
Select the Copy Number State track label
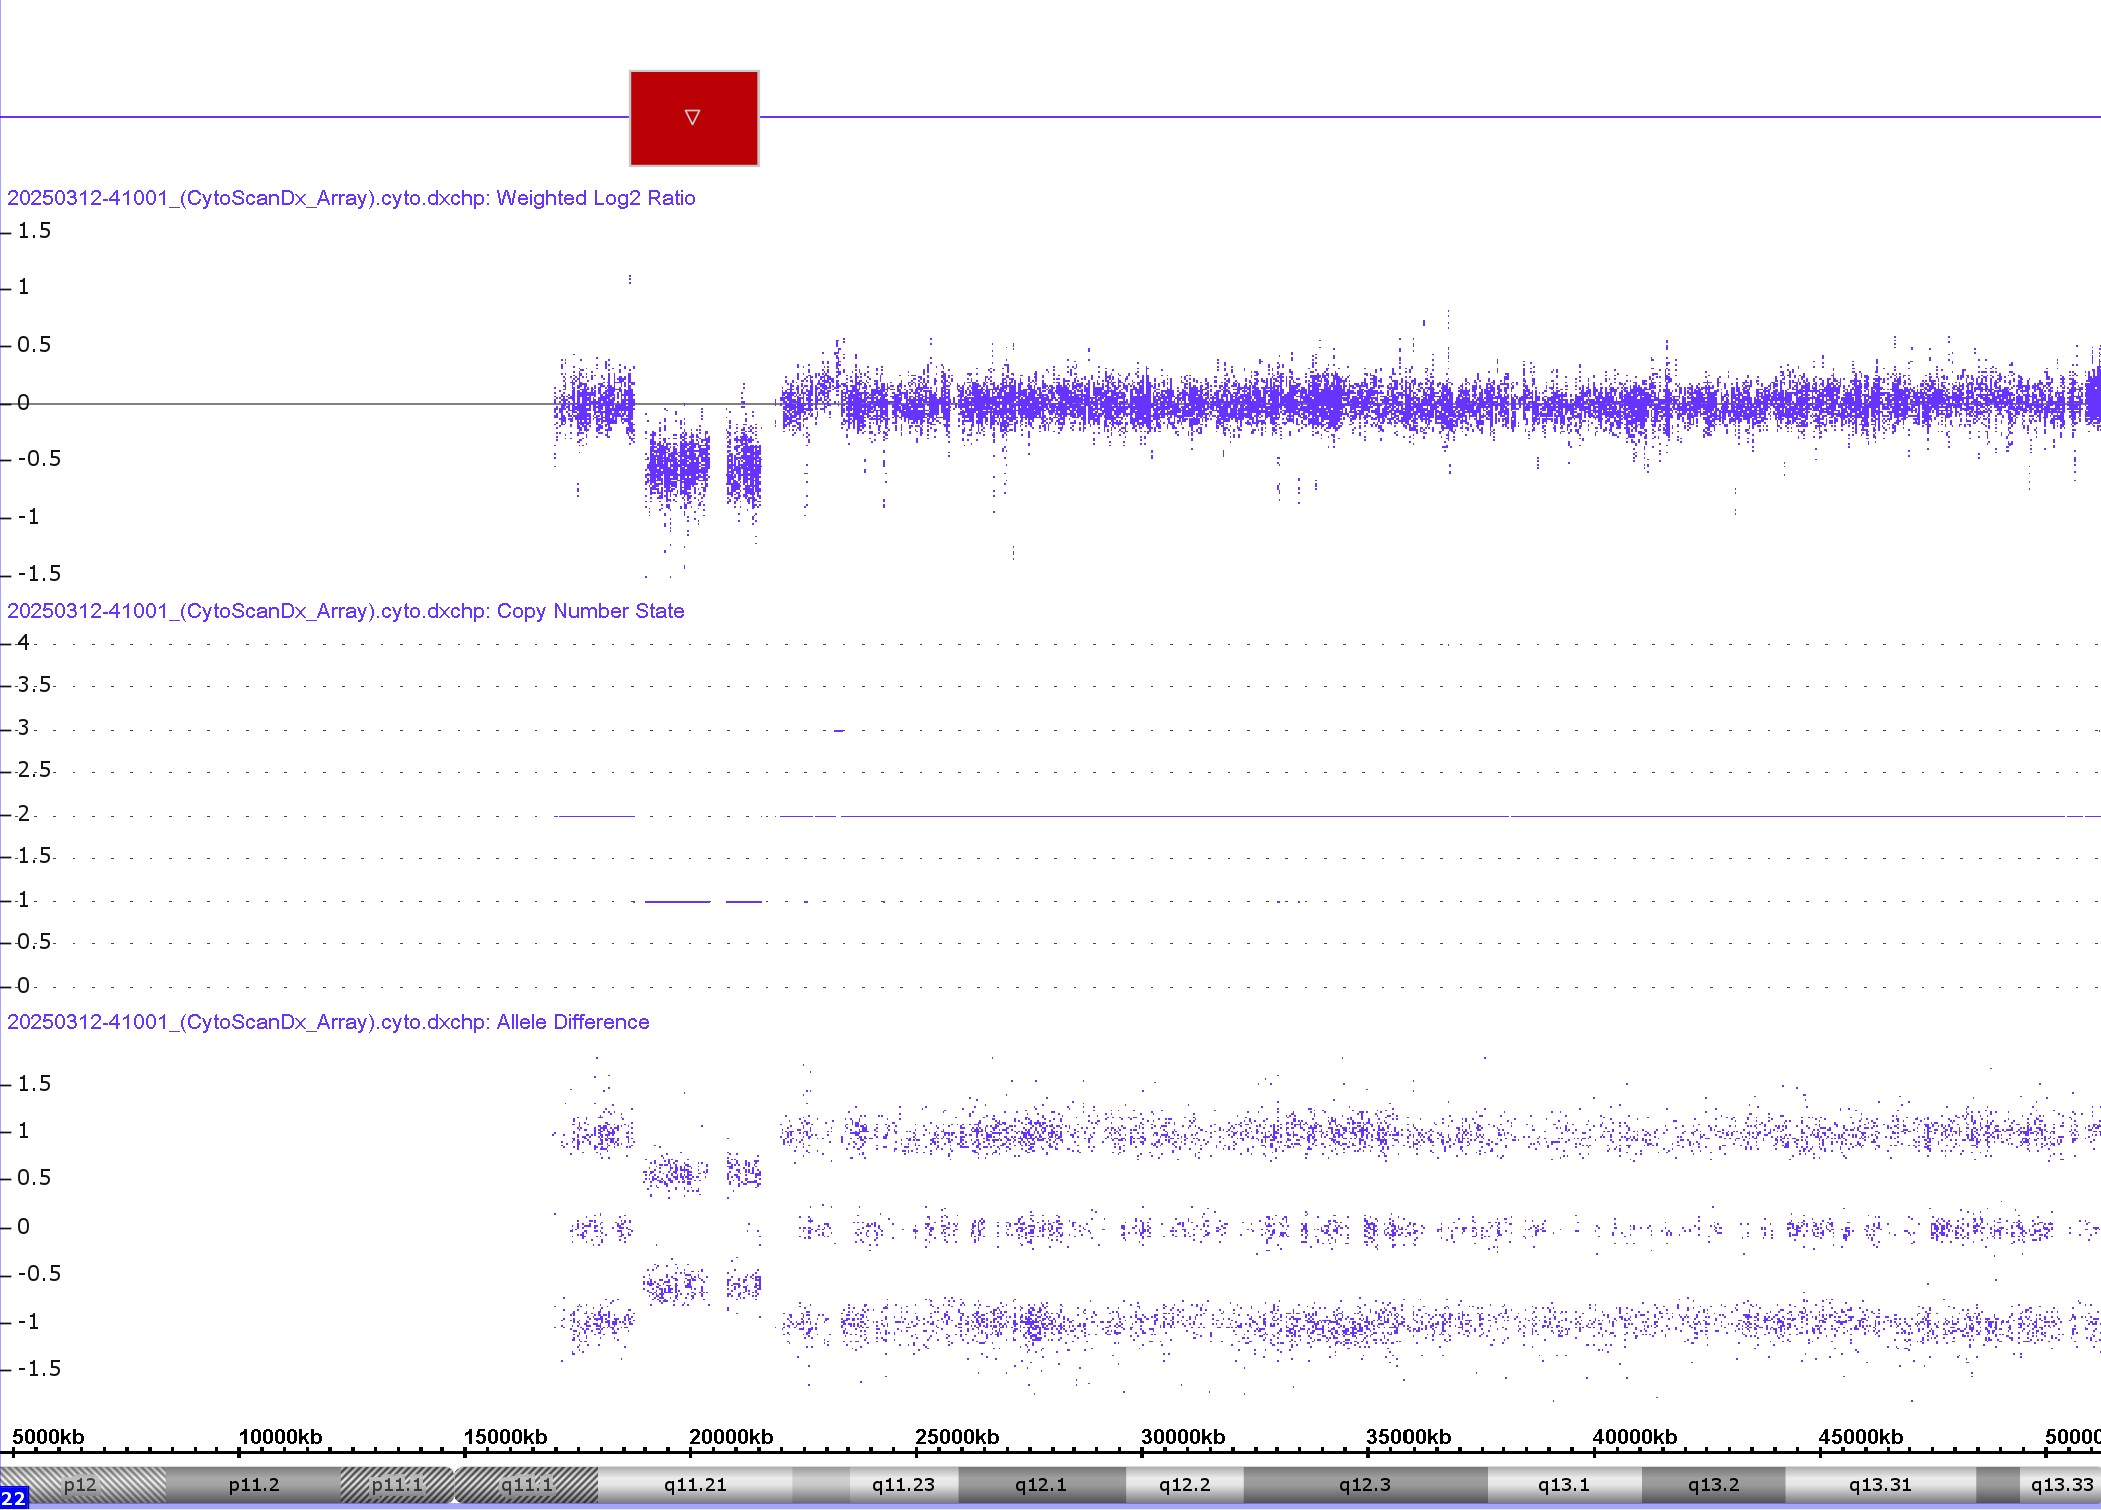click(x=345, y=611)
